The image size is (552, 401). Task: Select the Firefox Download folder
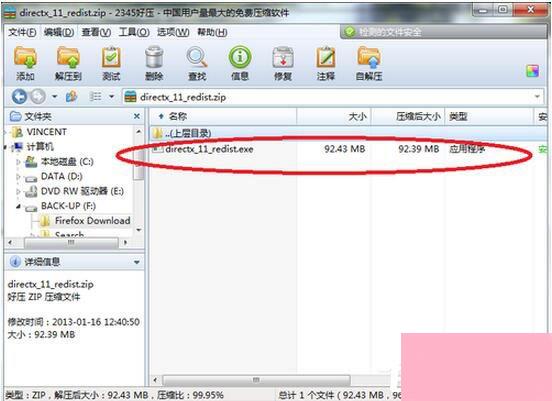click(93, 221)
